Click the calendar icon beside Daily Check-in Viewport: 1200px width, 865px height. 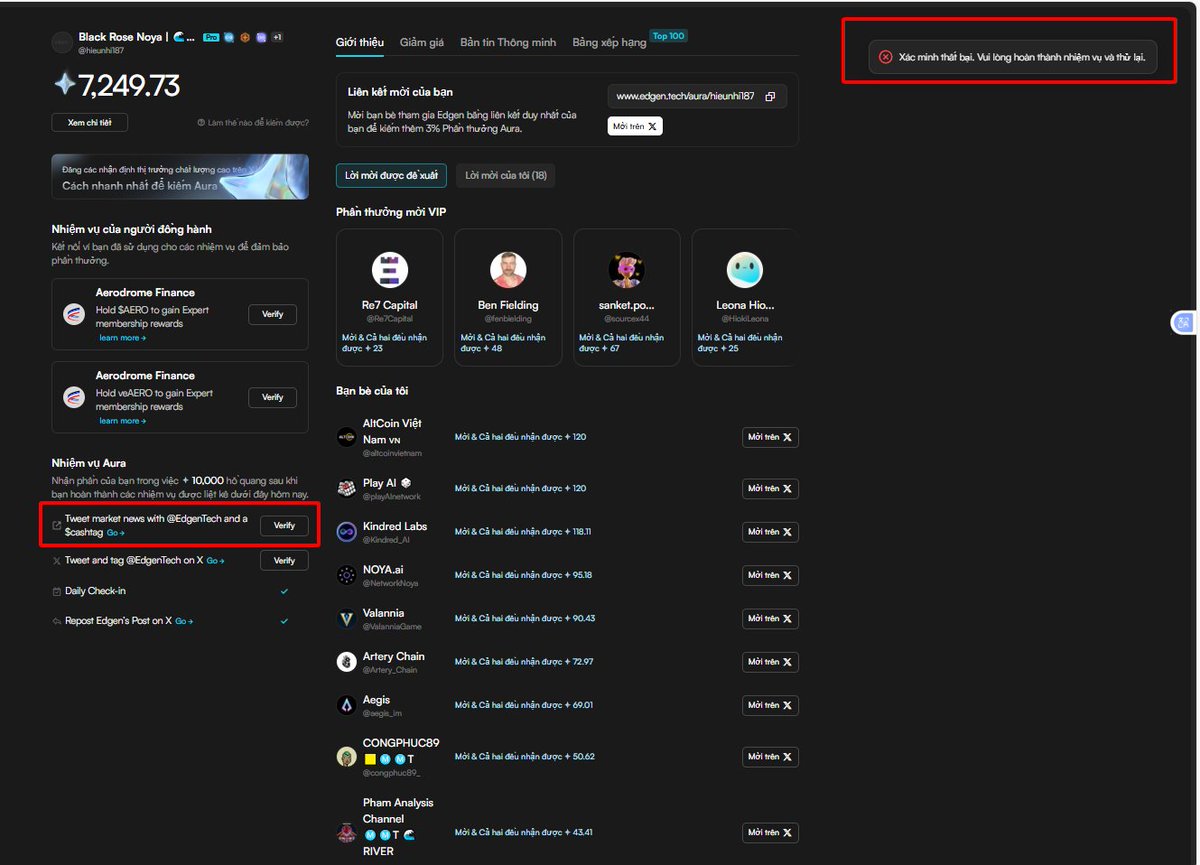(x=56, y=591)
